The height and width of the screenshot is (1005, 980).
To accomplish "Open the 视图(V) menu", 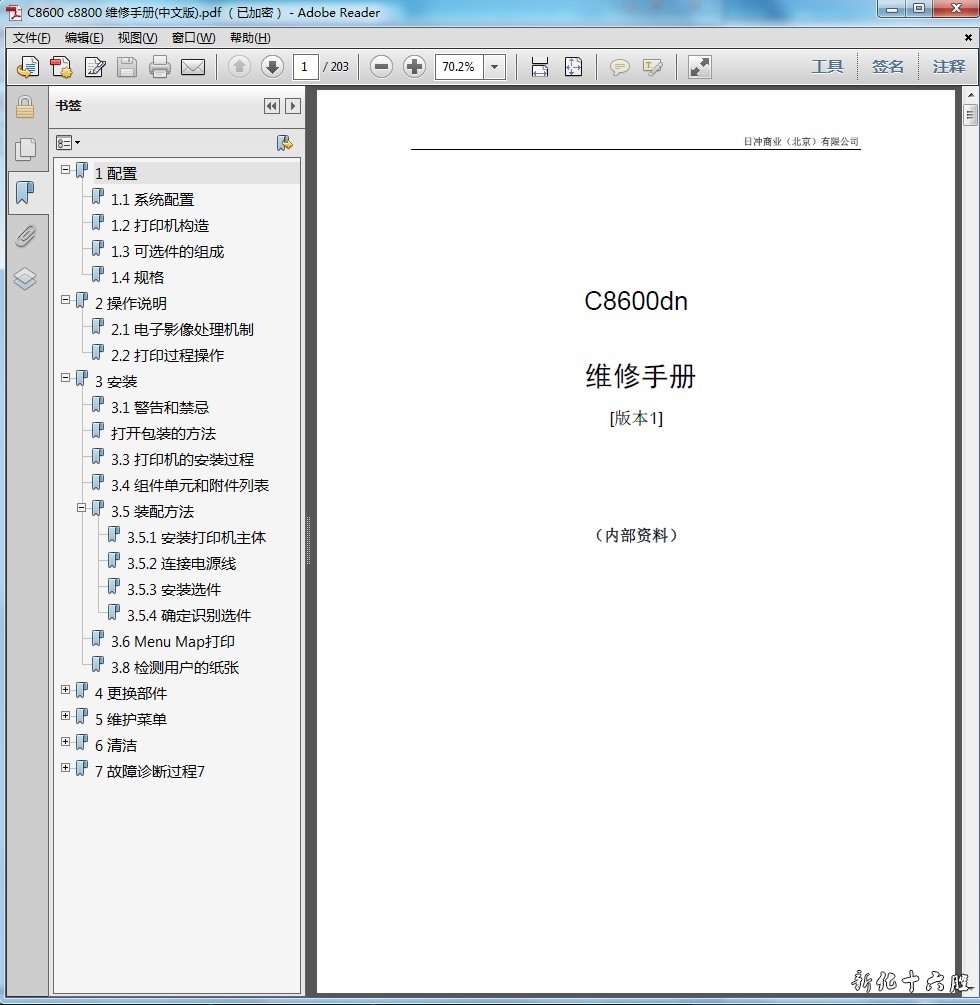I will [x=137, y=38].
